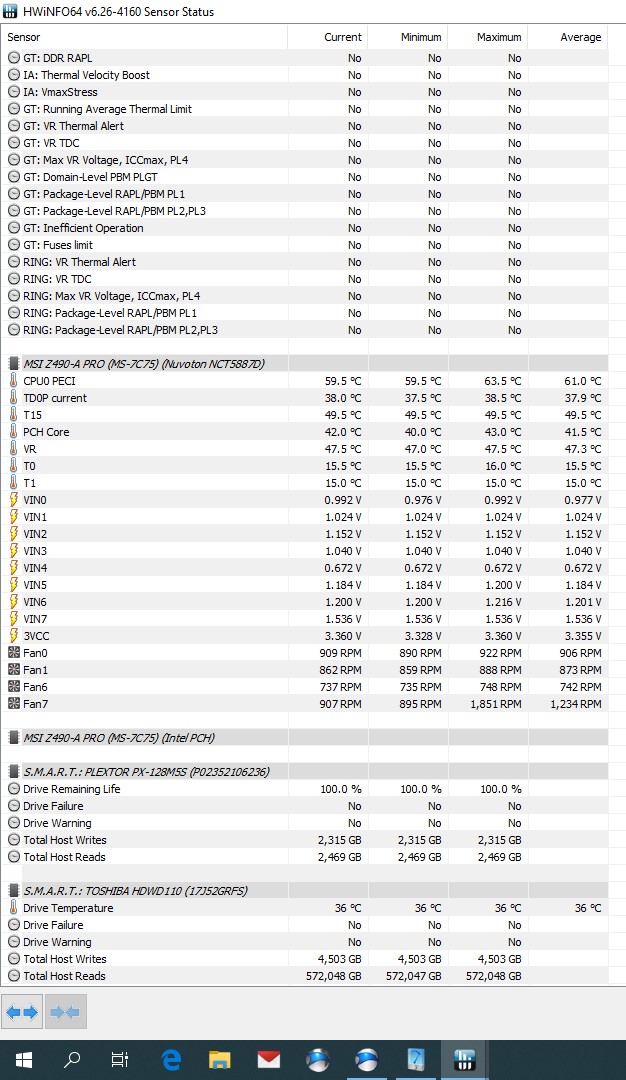Open the Mail app in taskbar
626x1080 pixels.
click(268, 1060)
